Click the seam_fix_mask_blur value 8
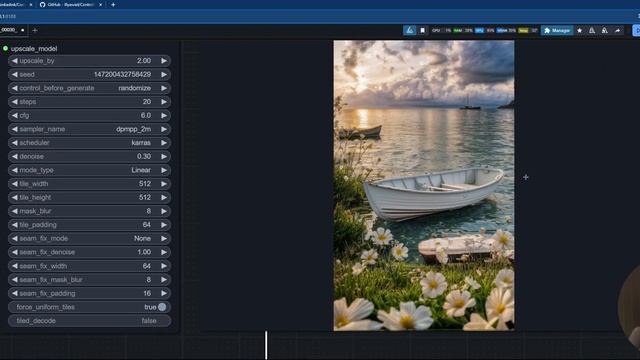This screenshot has width=640, height=360. point(149,280)
